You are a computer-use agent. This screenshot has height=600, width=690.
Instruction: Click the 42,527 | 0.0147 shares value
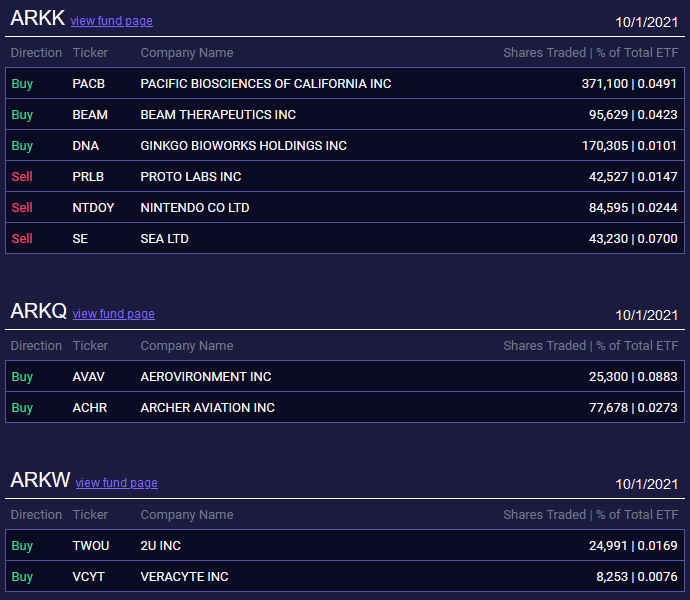(633, 177)
